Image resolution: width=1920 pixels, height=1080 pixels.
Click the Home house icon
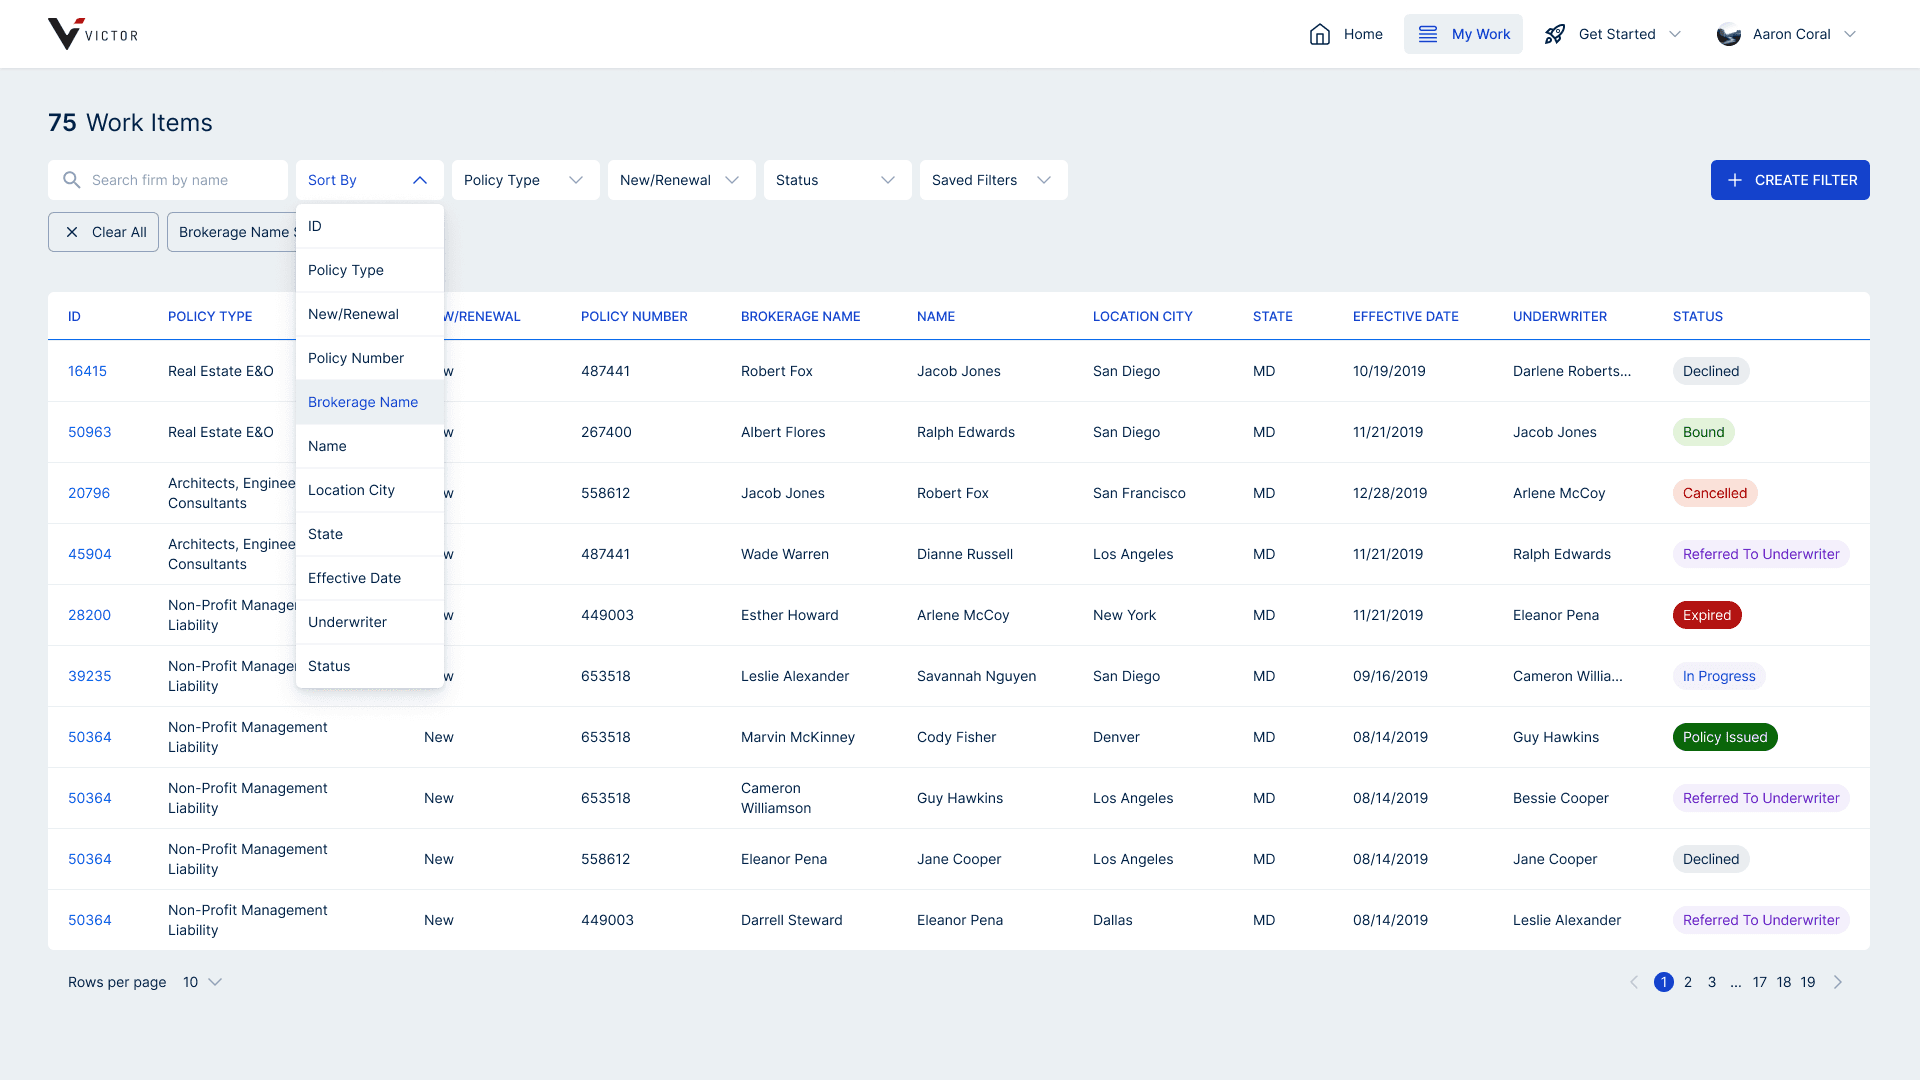tap(1319, 34)
